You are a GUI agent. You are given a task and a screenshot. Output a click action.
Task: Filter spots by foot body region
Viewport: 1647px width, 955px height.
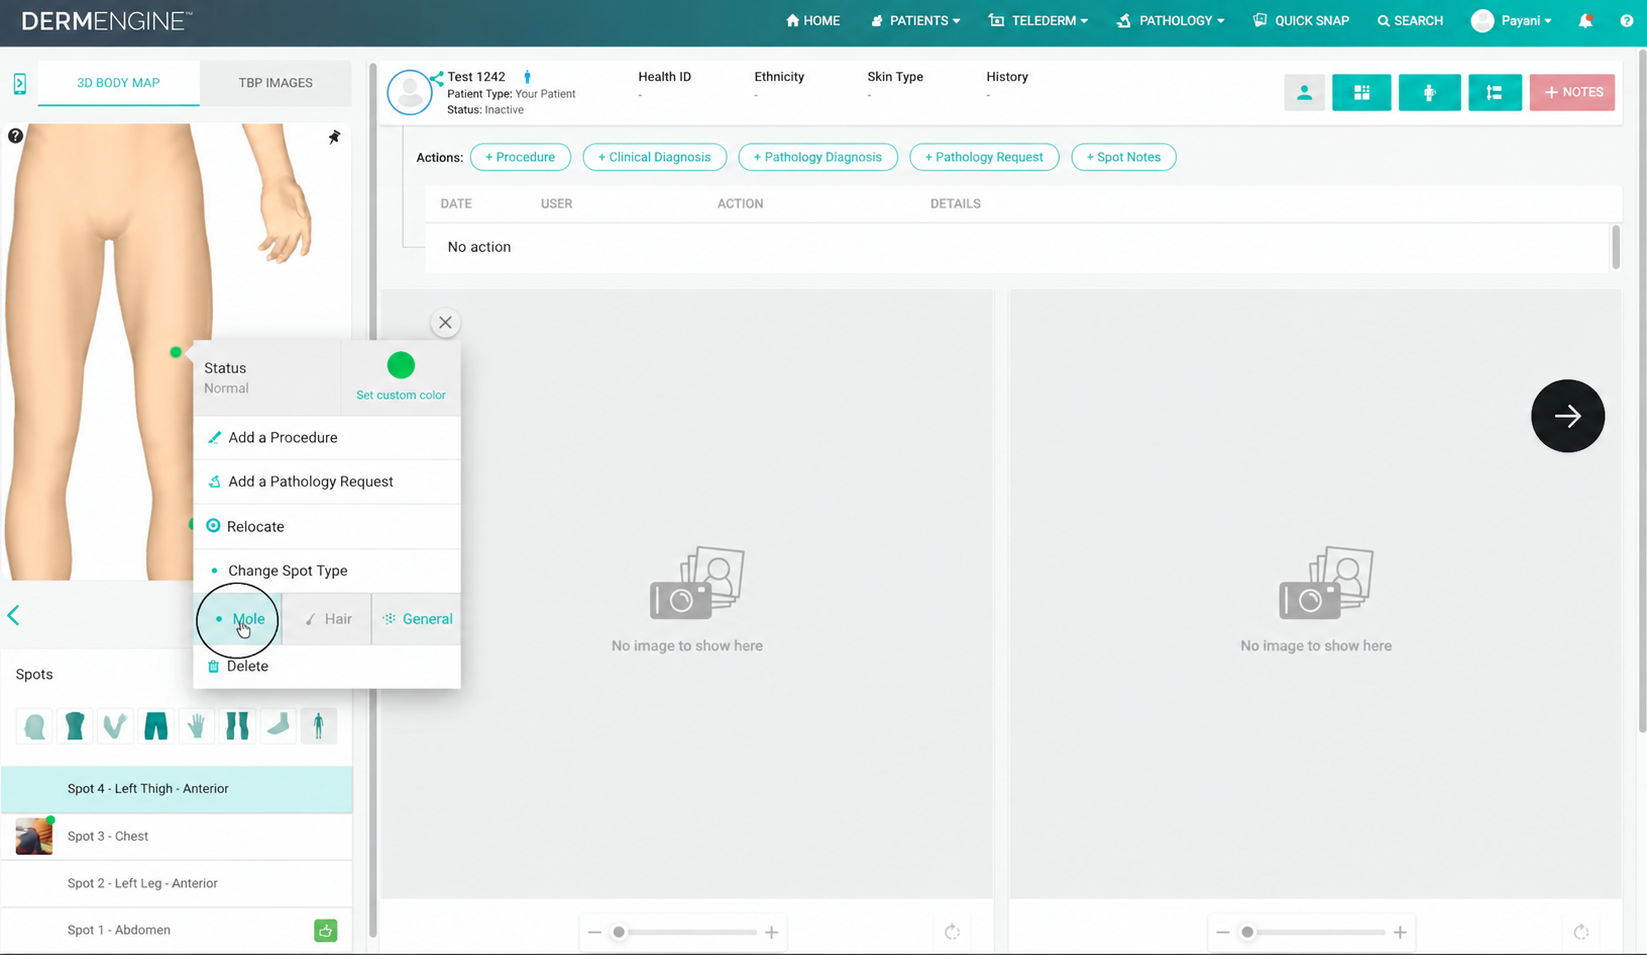(278, 726)
